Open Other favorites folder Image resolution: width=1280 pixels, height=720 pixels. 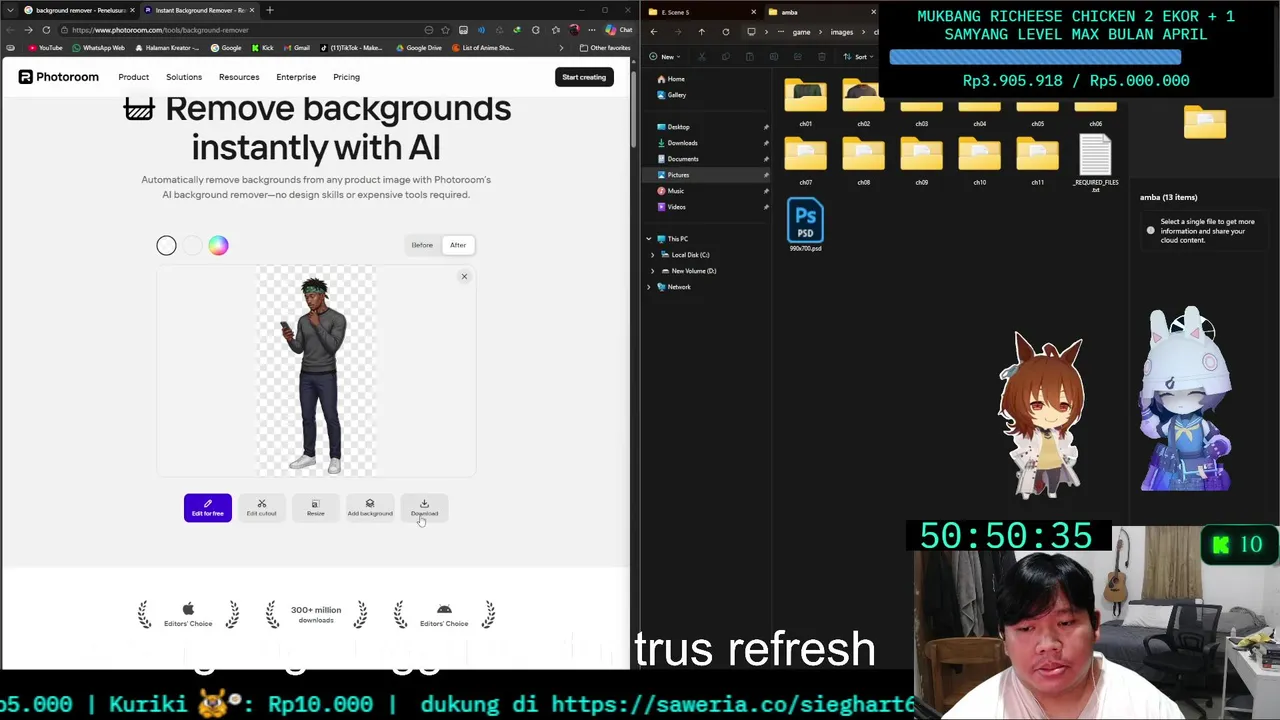[x=605, y=47]
